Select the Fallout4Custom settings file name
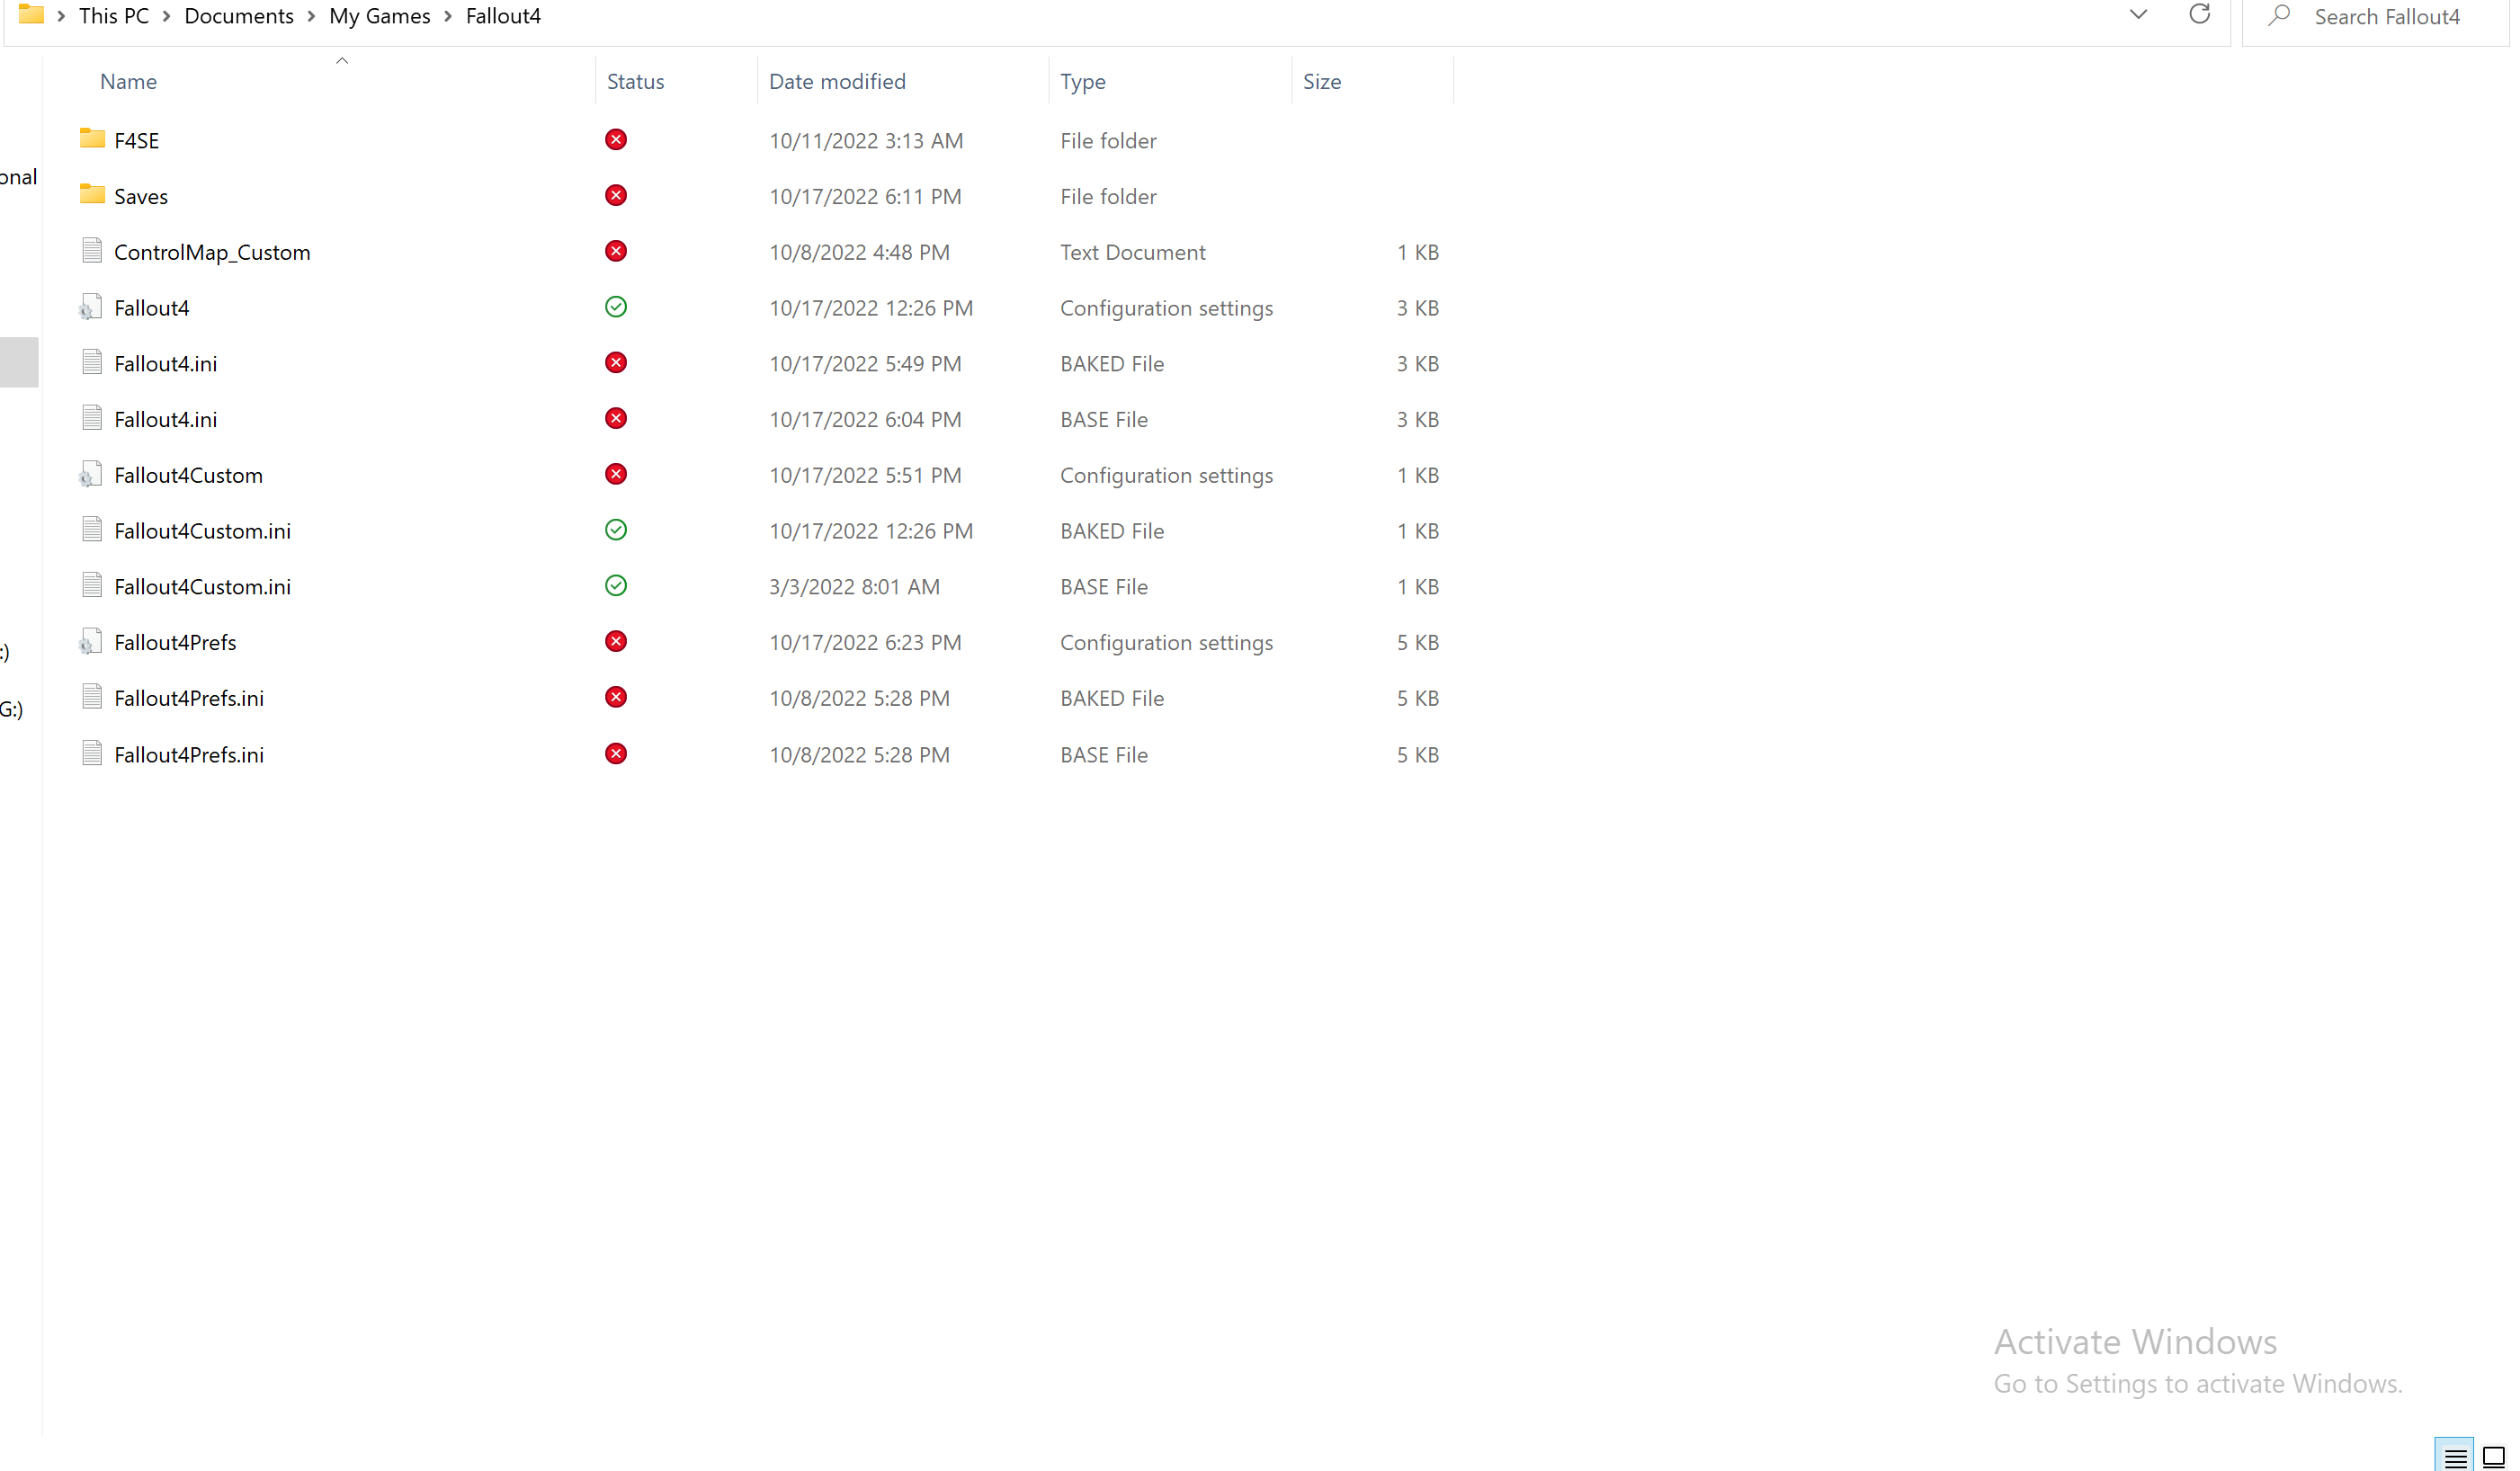 tap(188, 475)
